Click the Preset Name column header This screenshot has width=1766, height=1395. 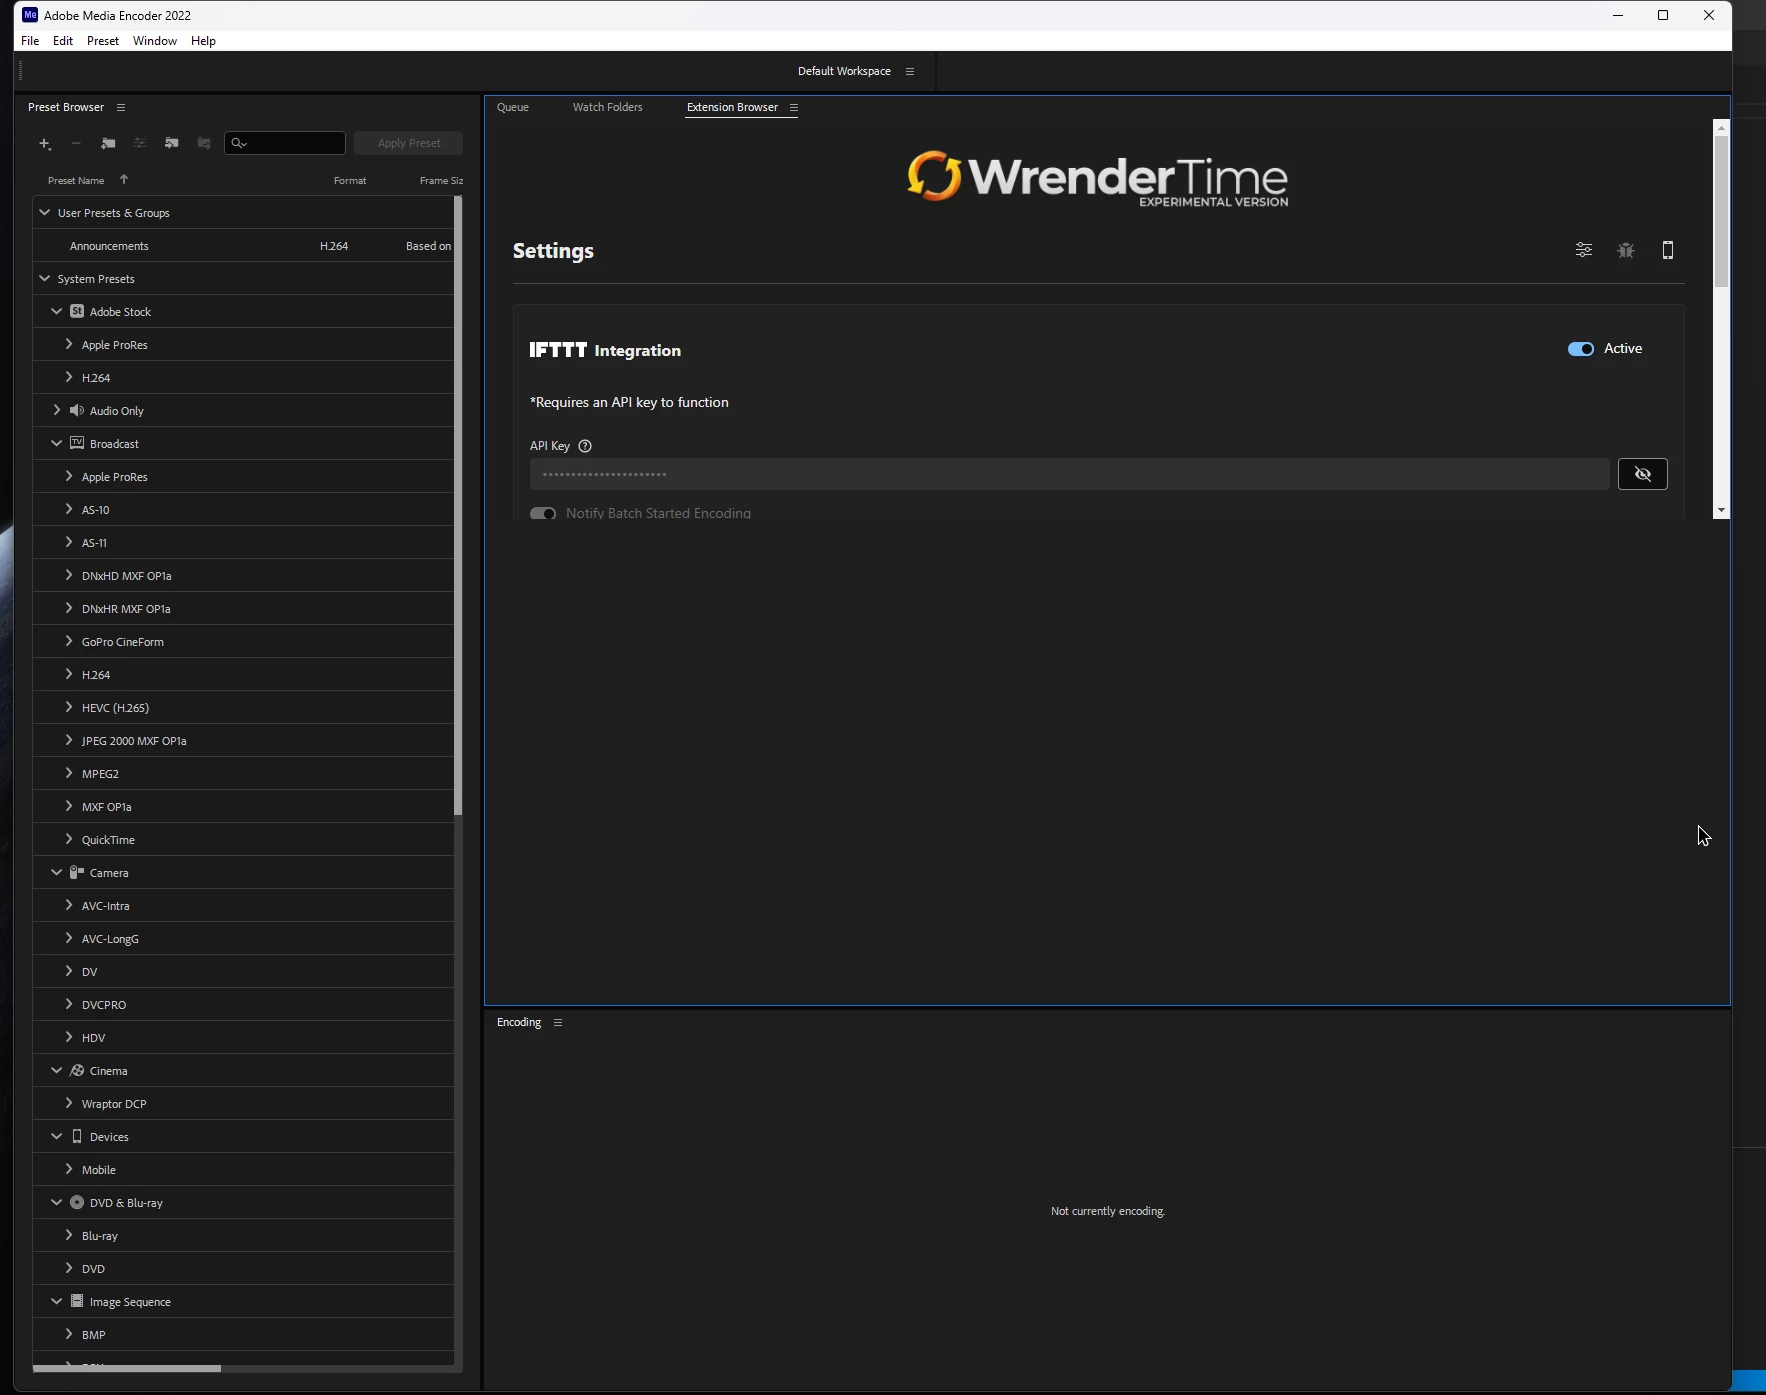click(76, 180)
